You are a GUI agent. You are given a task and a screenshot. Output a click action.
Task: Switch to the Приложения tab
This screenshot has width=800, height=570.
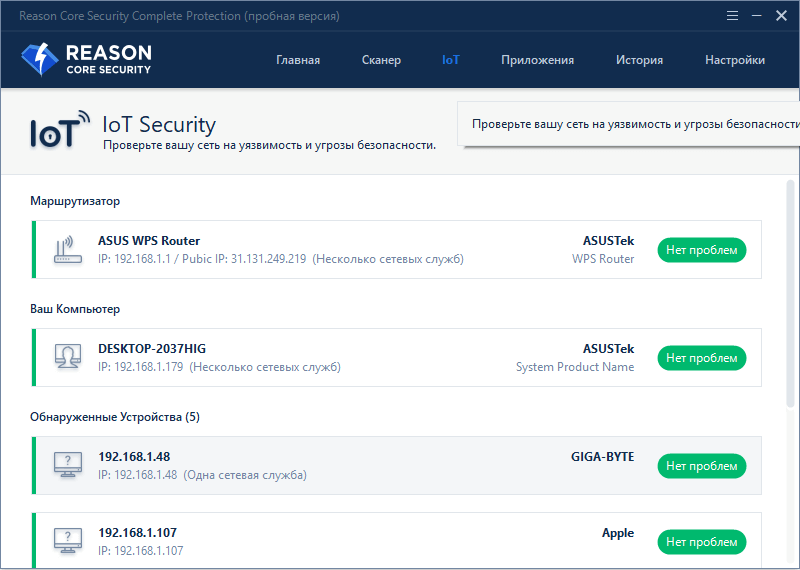pos(537,60)
